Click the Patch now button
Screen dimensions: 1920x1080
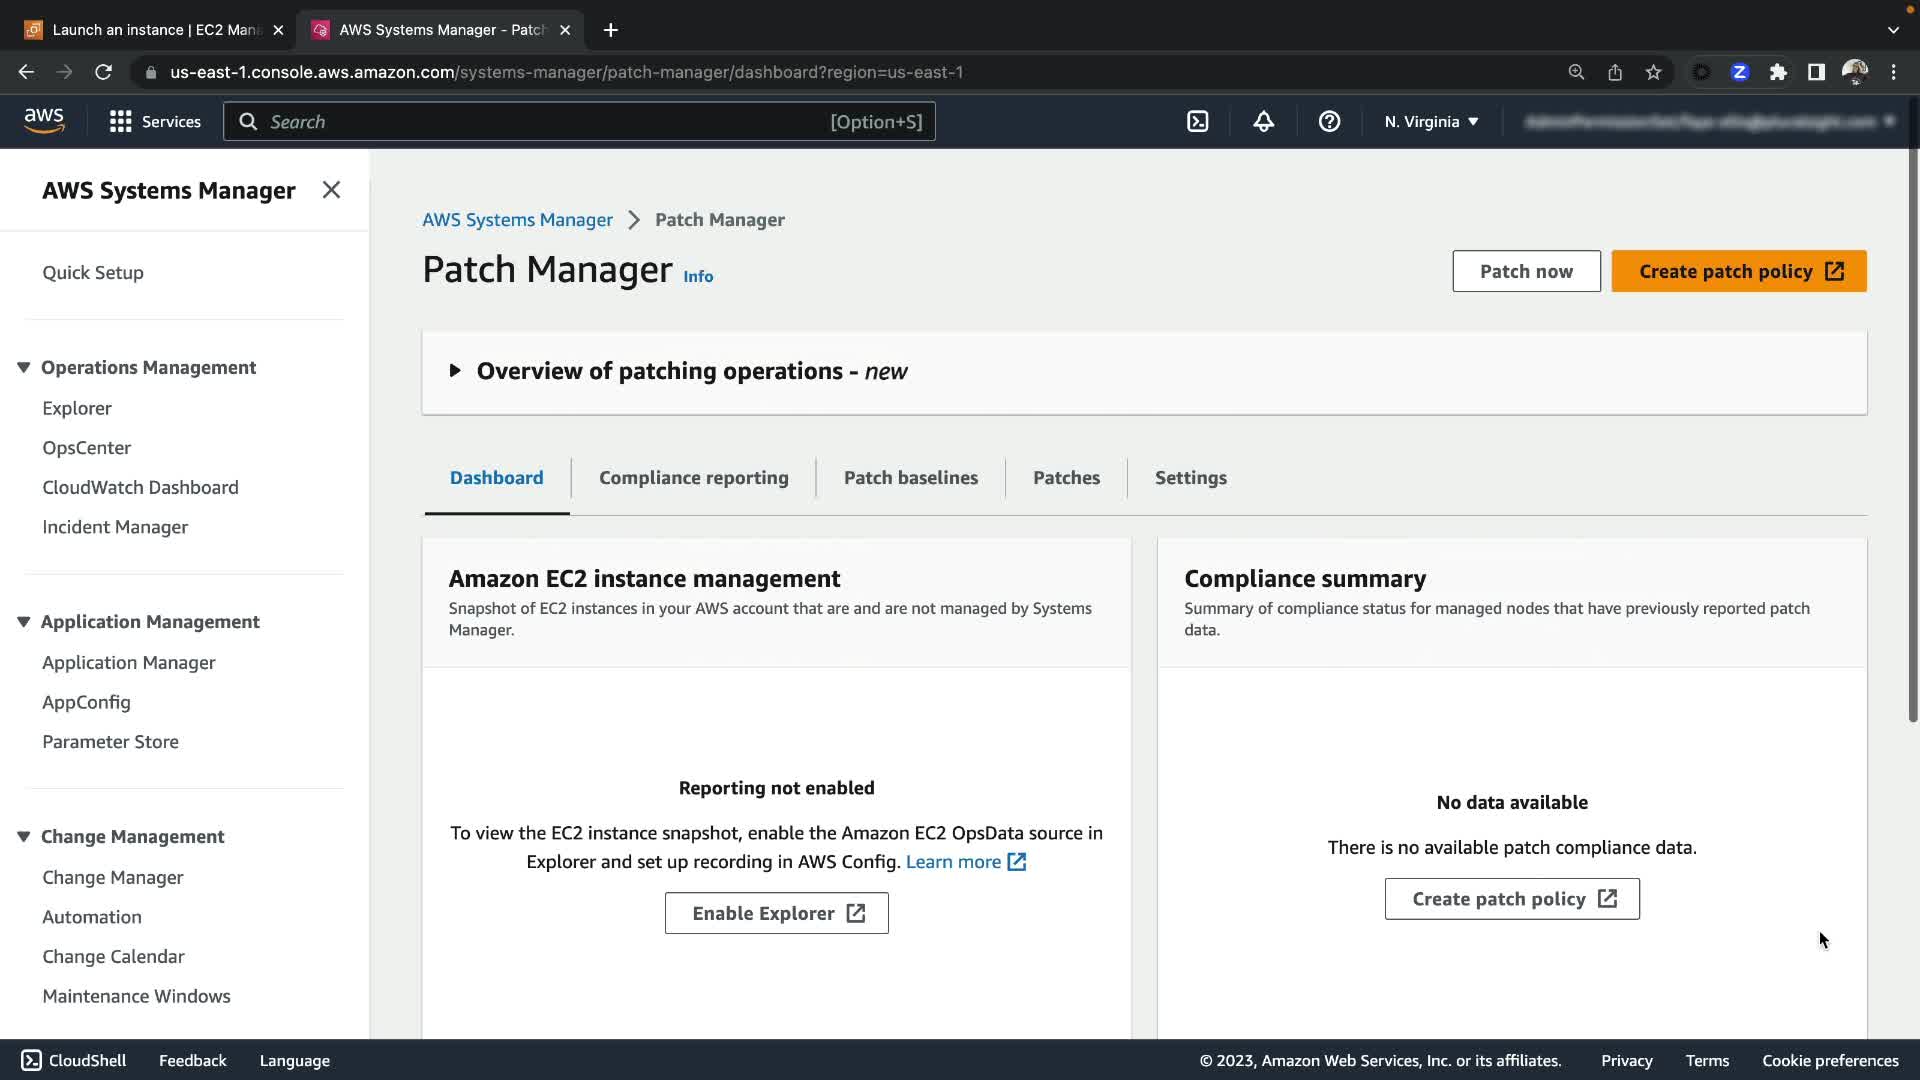tap(1526, 271)
